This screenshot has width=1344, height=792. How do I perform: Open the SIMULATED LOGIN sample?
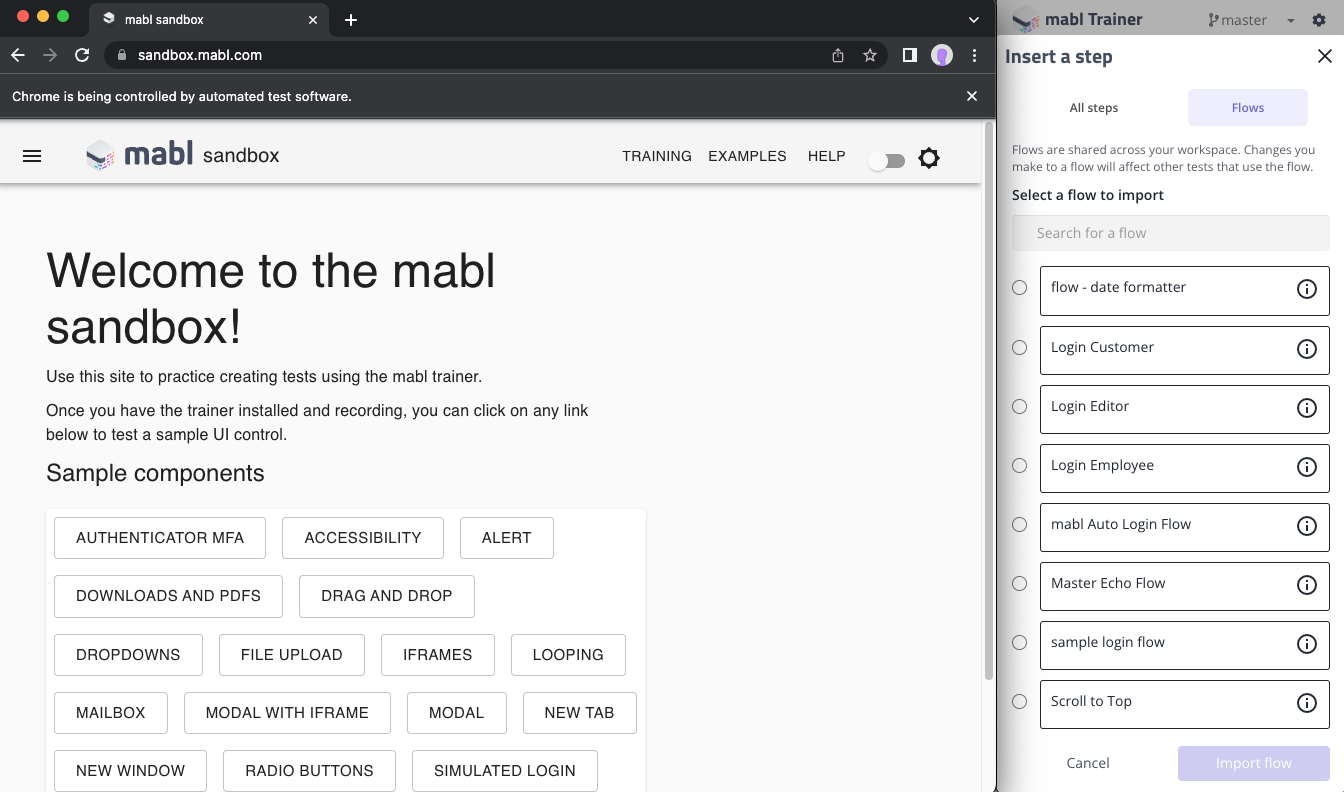pos(505,771)
